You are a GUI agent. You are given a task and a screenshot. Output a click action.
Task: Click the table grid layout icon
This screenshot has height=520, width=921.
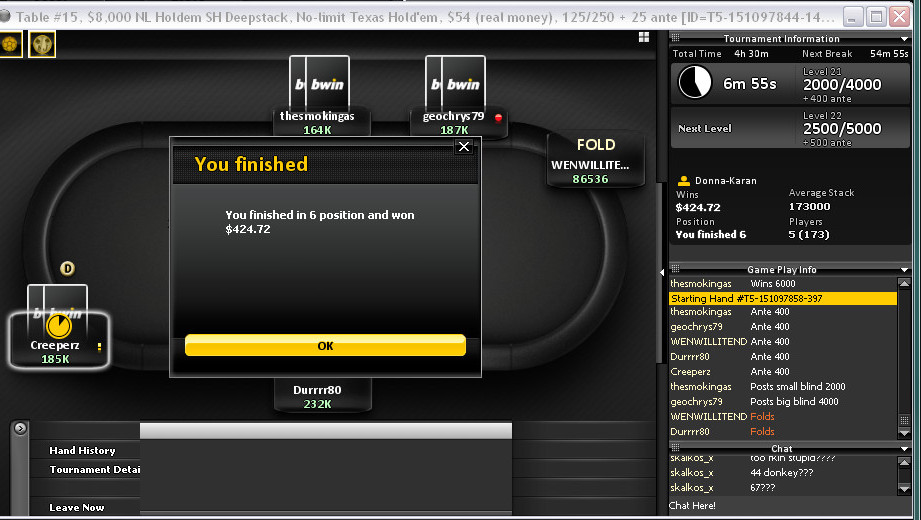644,37
